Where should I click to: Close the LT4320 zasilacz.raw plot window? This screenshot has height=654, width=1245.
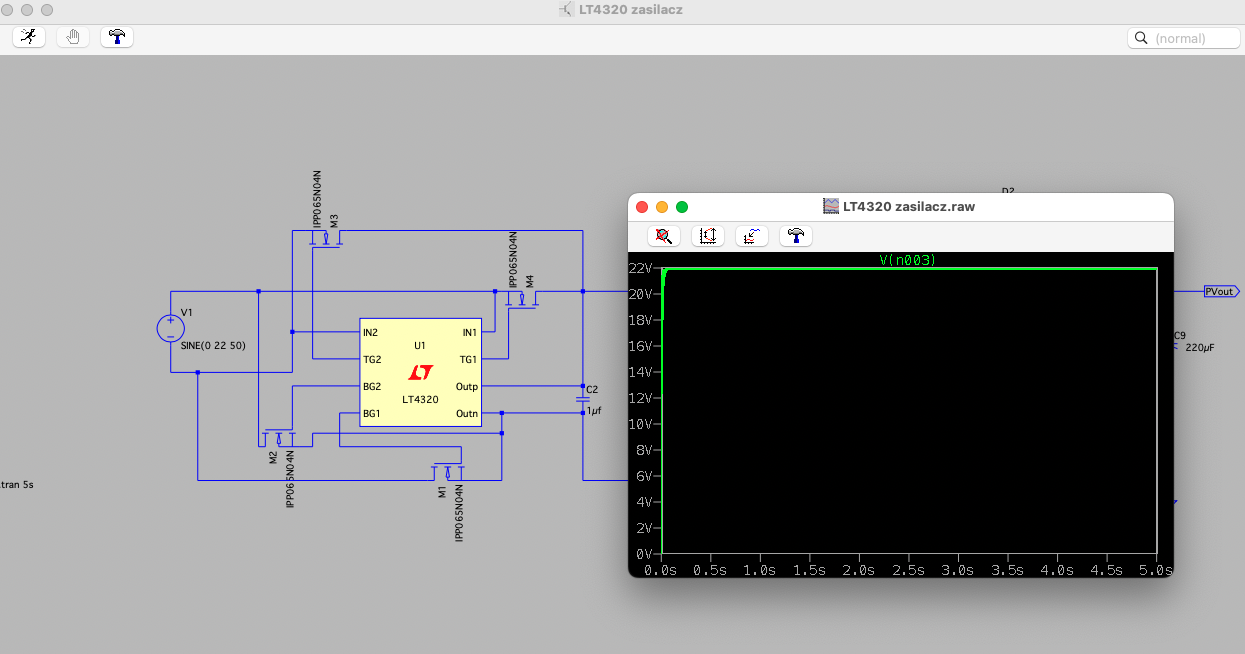(x=642, y=207)
